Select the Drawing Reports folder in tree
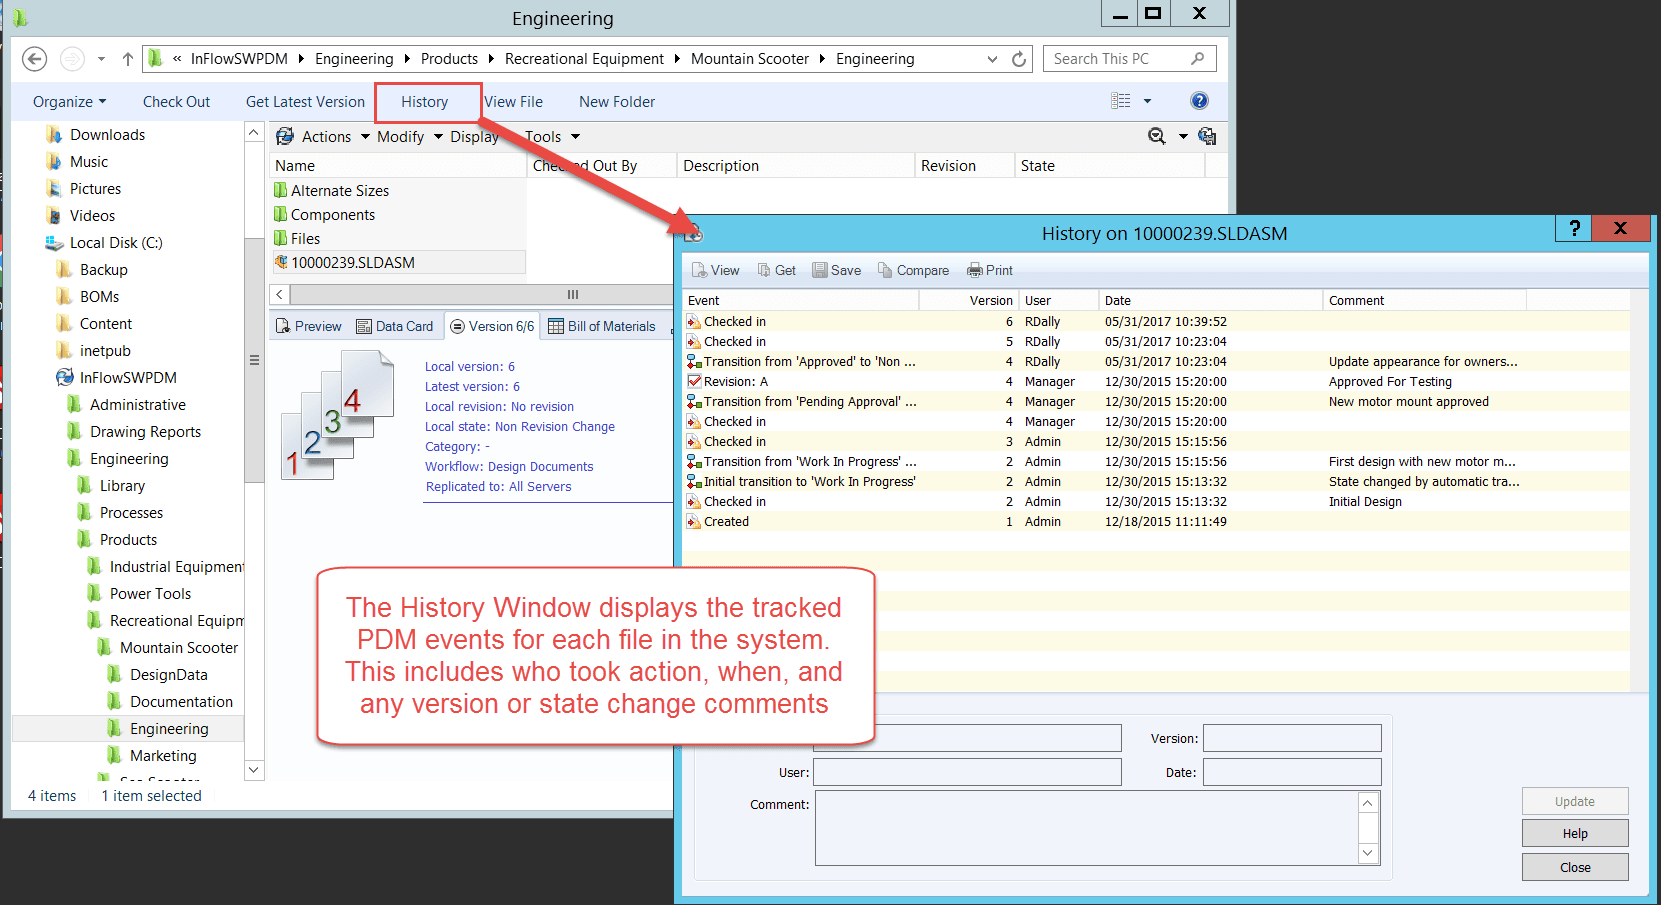The height and width of the screenshot is (905, 1661). [x=145, y=432]
